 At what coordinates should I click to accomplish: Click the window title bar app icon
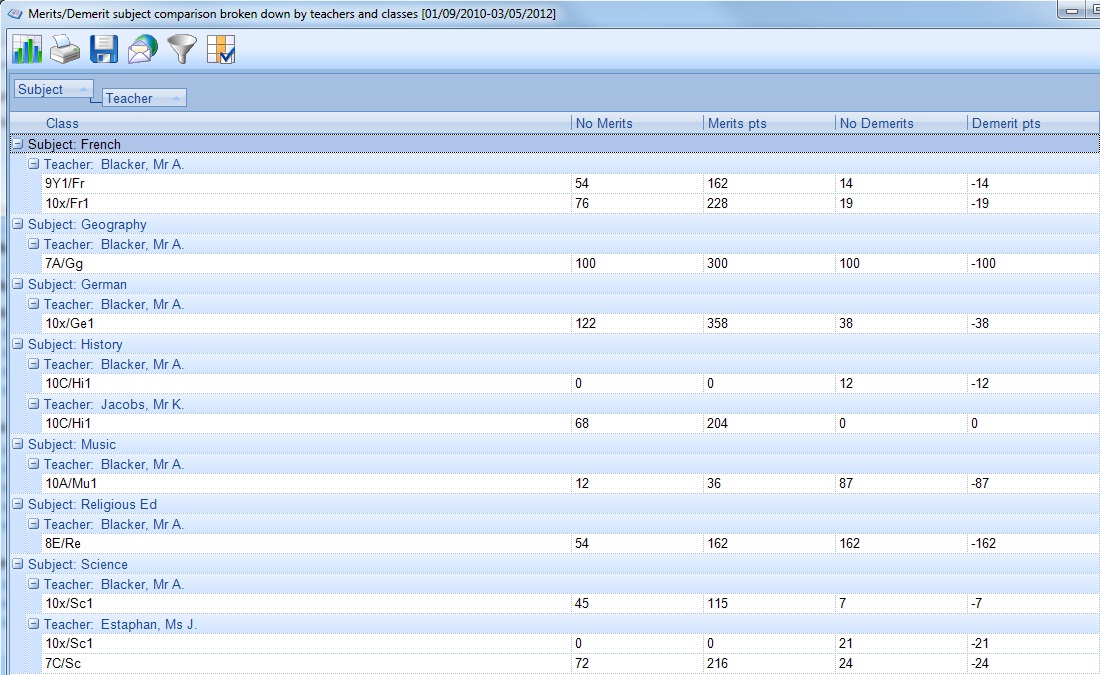(x=15, y=13)
